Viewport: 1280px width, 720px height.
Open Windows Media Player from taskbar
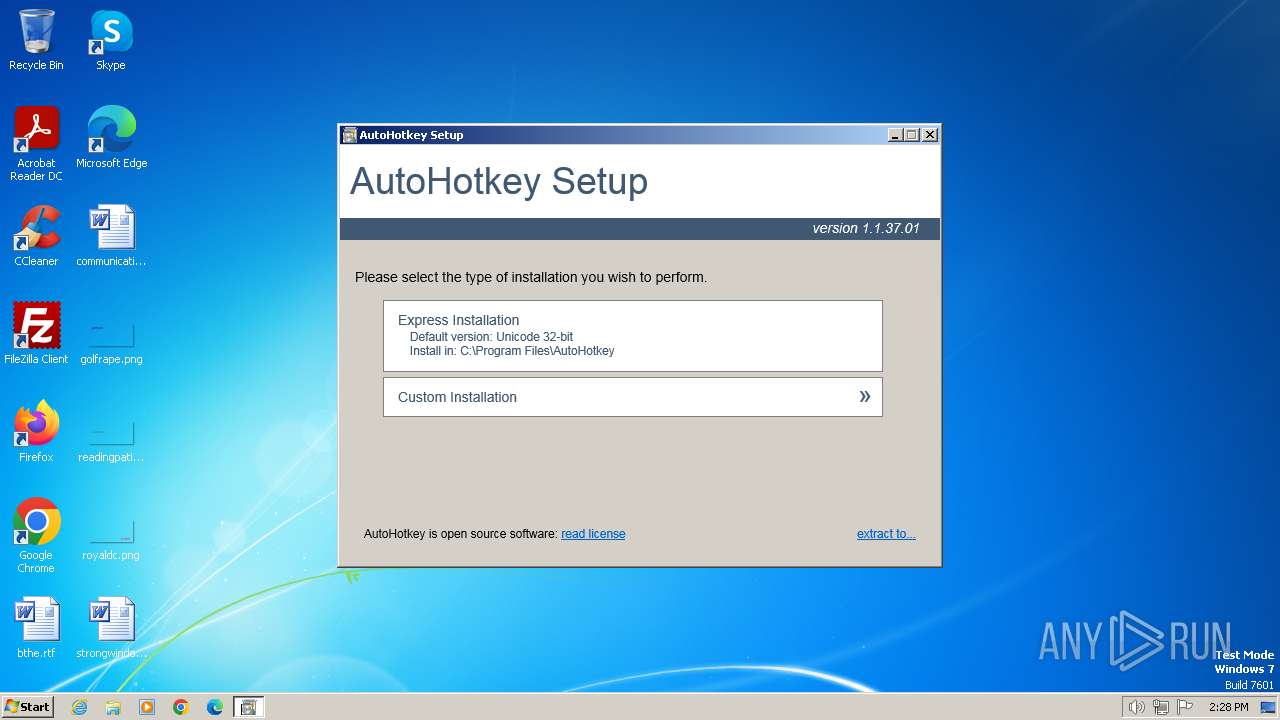tap(147, 707)
